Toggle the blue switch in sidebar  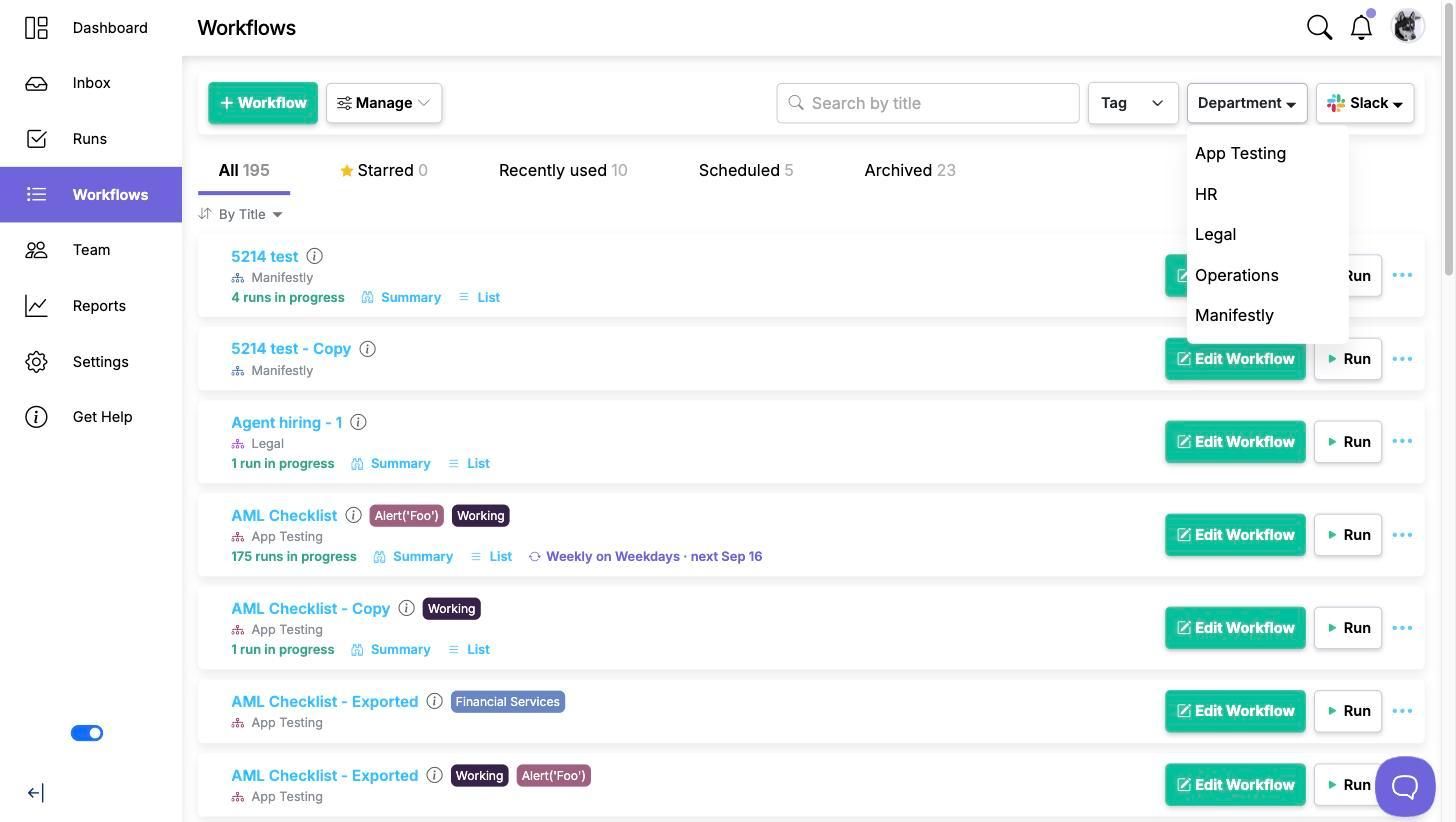(x=87, y=733)
